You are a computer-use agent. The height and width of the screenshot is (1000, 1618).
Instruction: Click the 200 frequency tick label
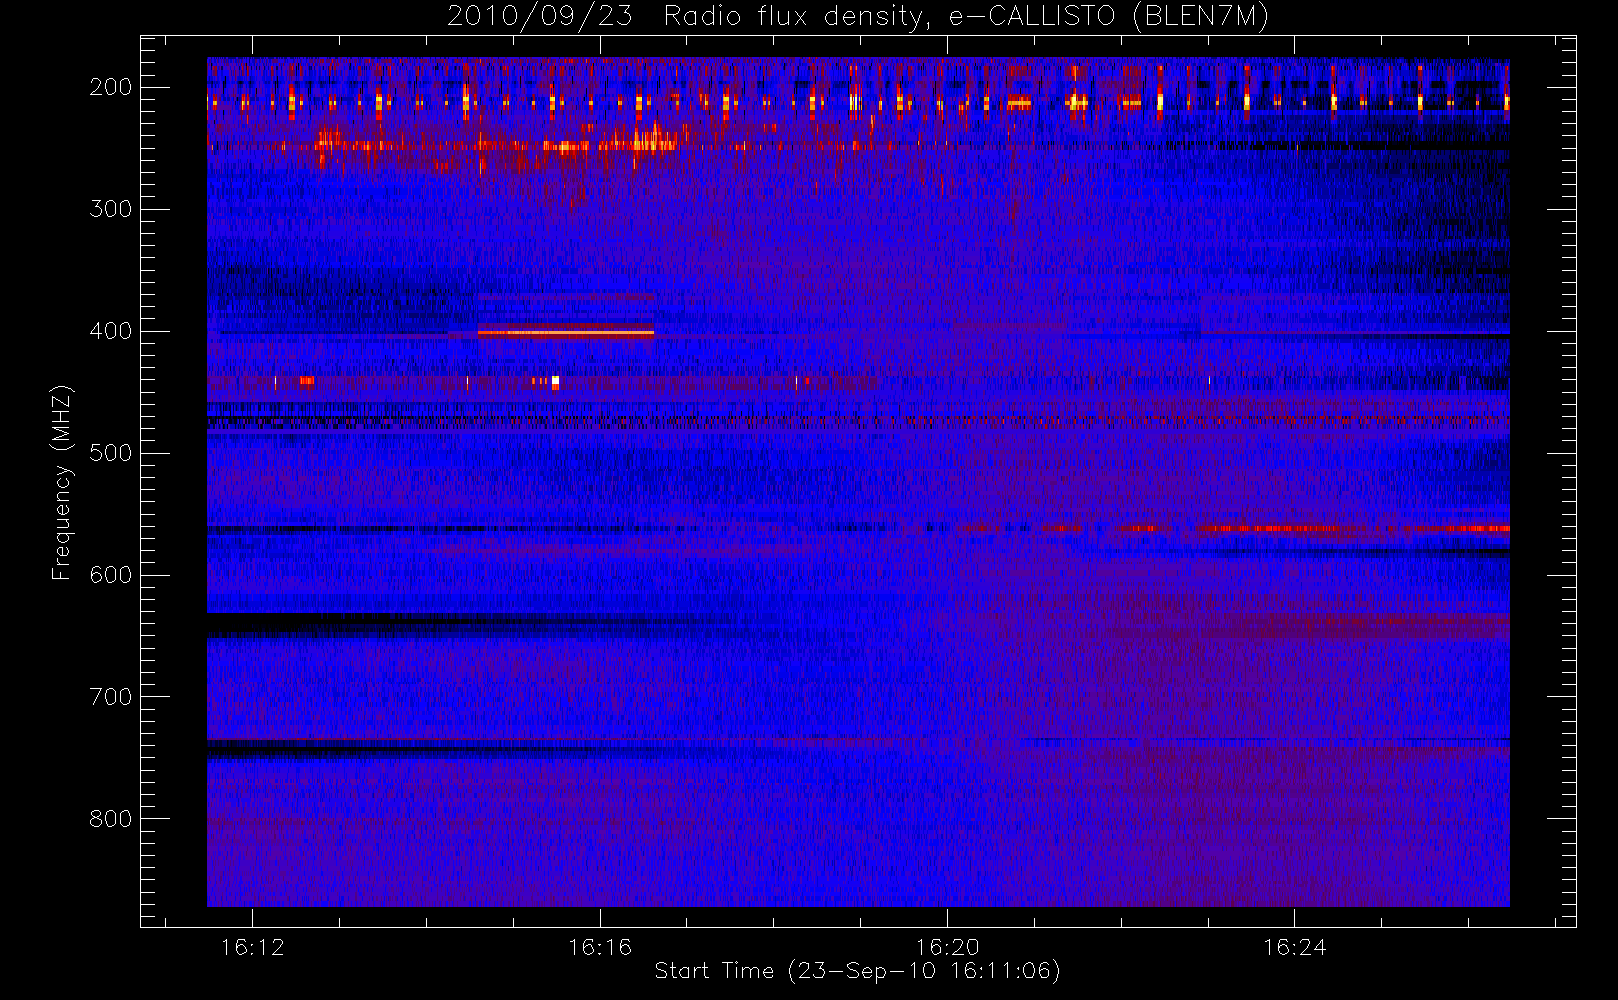pos(110,87)
